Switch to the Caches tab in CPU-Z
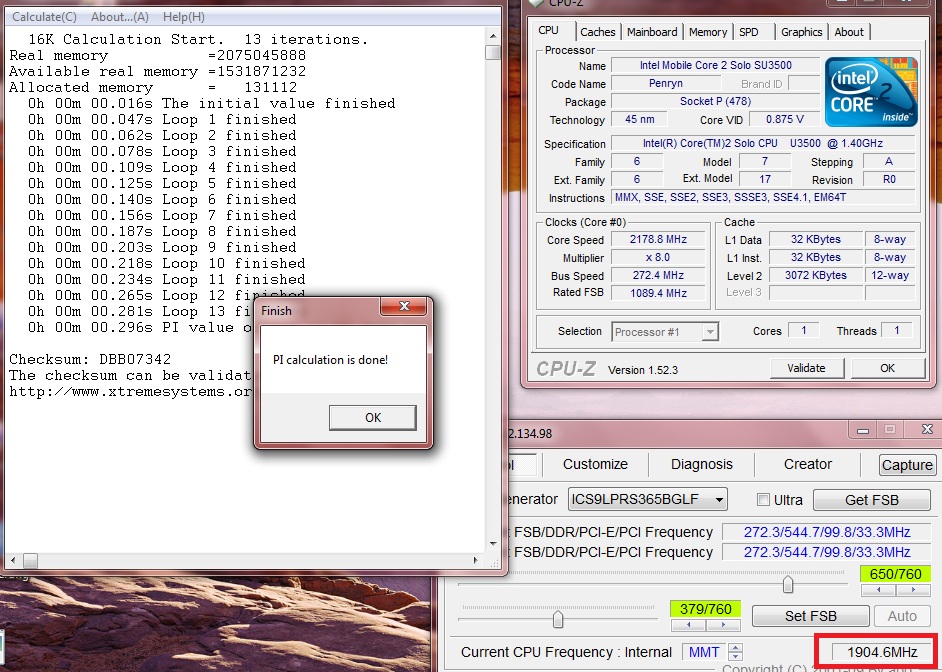This screenshot has width=942, height=672. point(598,32)
